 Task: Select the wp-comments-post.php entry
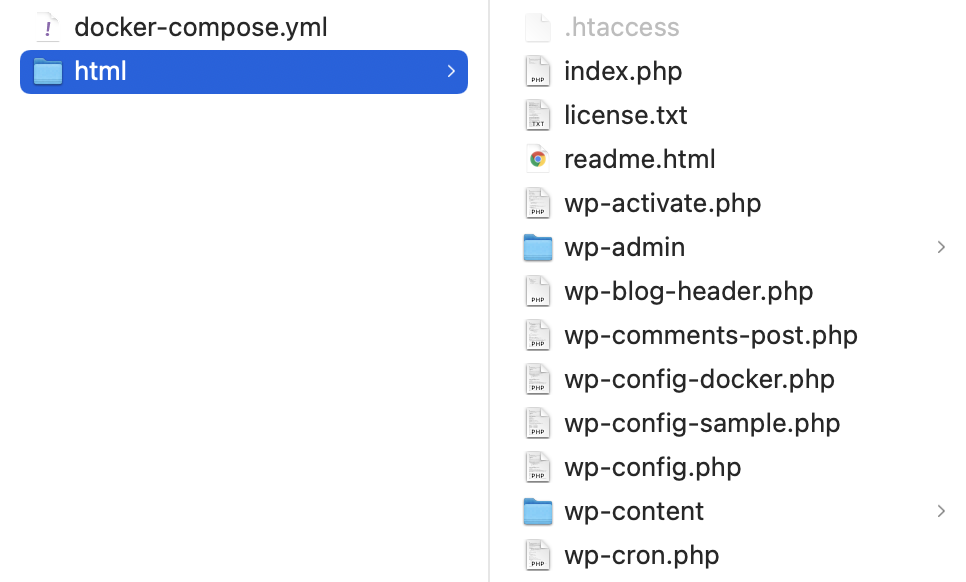click(x=735, y=336)
